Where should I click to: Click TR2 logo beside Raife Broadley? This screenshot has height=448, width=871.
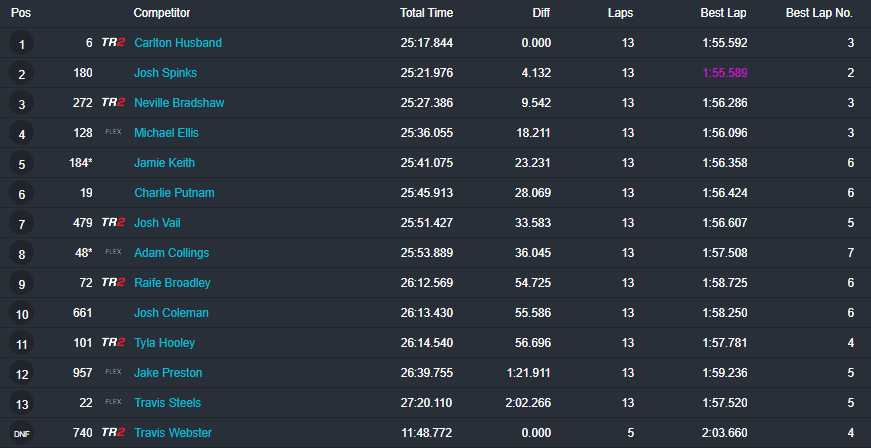(x=113, y=283)
